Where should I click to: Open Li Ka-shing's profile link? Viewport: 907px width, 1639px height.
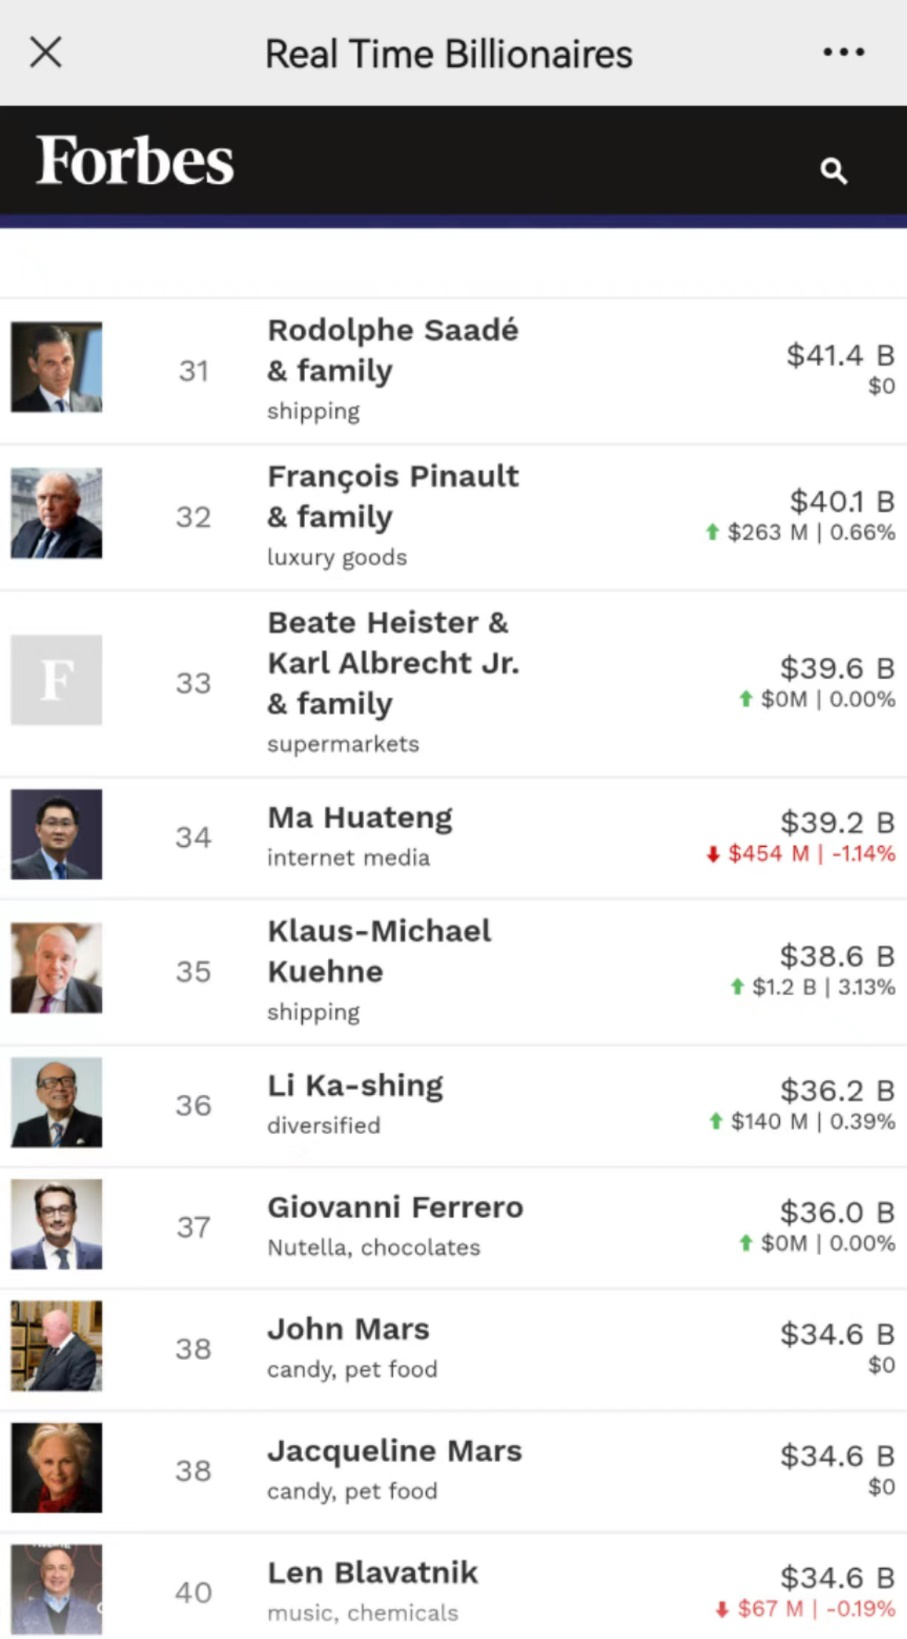(x=355, y=1086)
